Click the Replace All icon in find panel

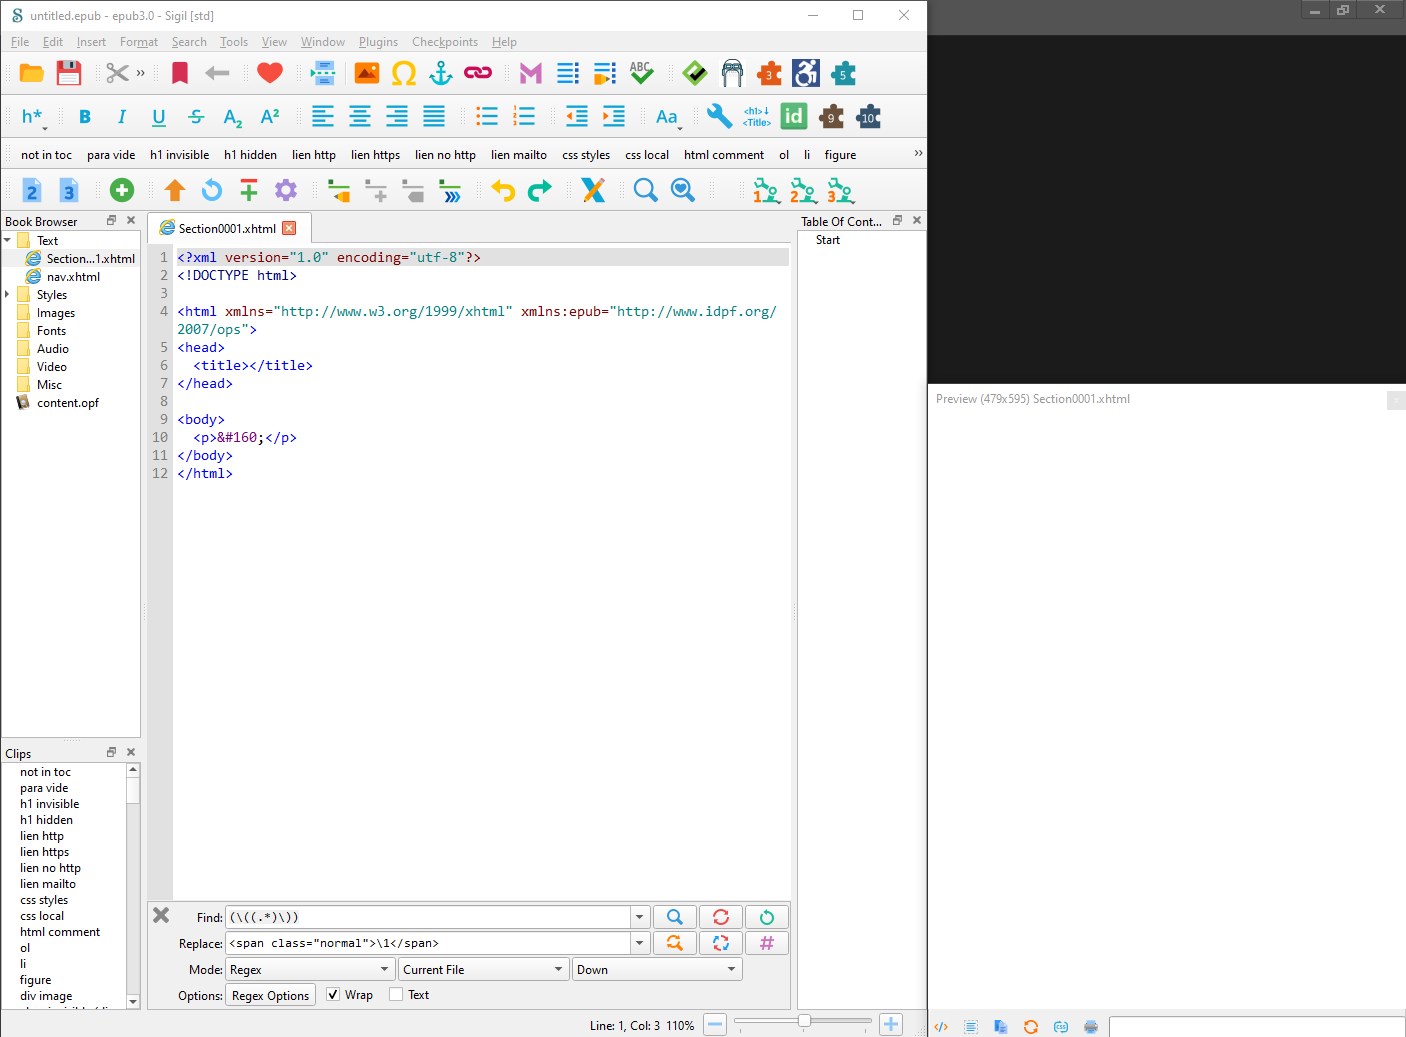[720, 943]
